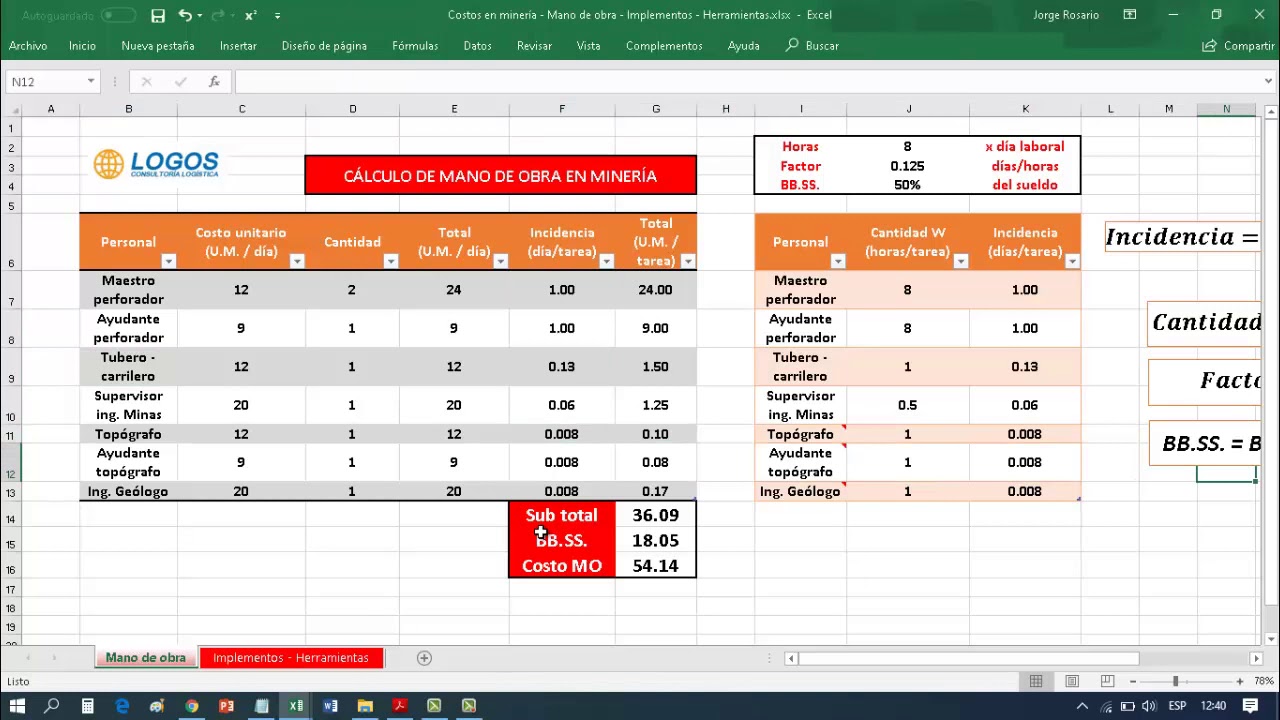Expand the formula bar
Viewport: 1280px width, 720px height.
(1269, 82)
